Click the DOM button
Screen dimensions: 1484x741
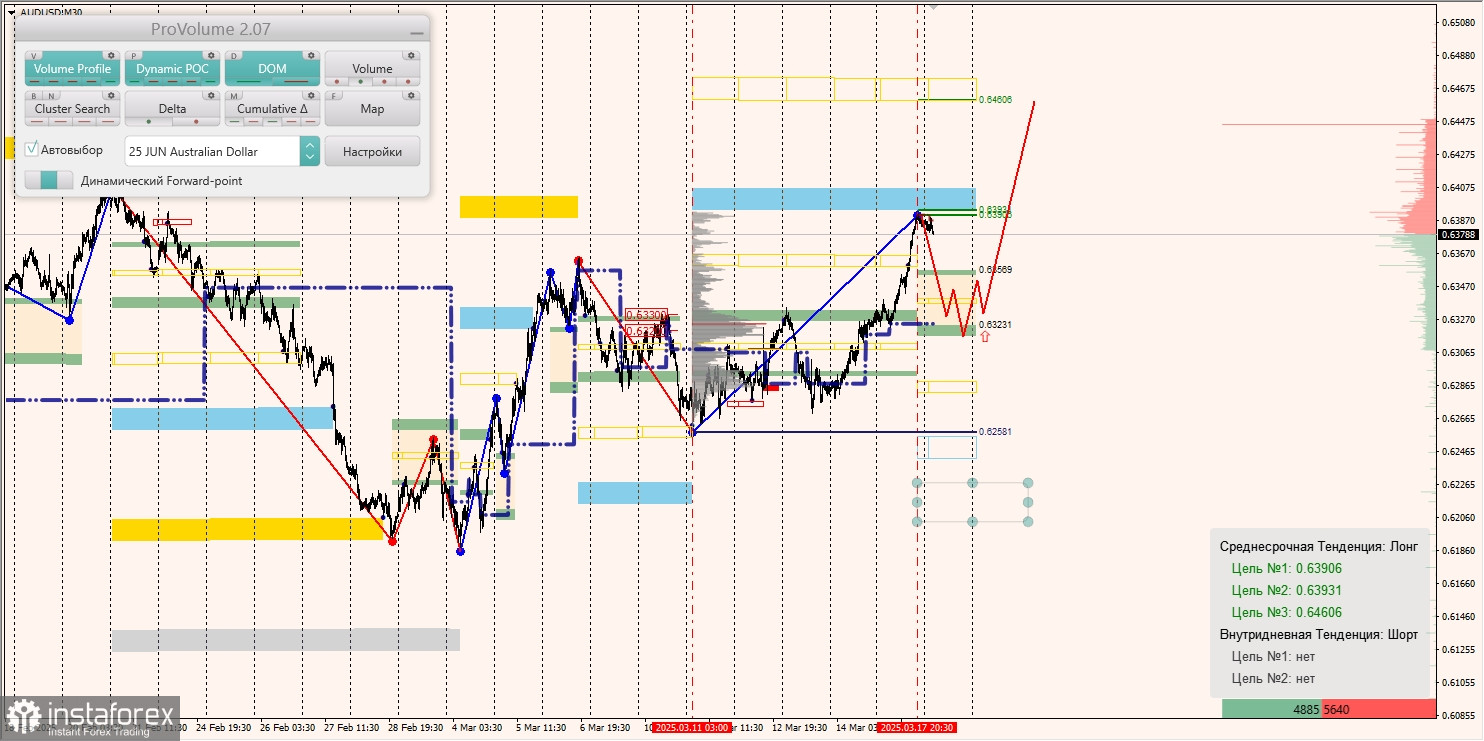tap(272, 68)
